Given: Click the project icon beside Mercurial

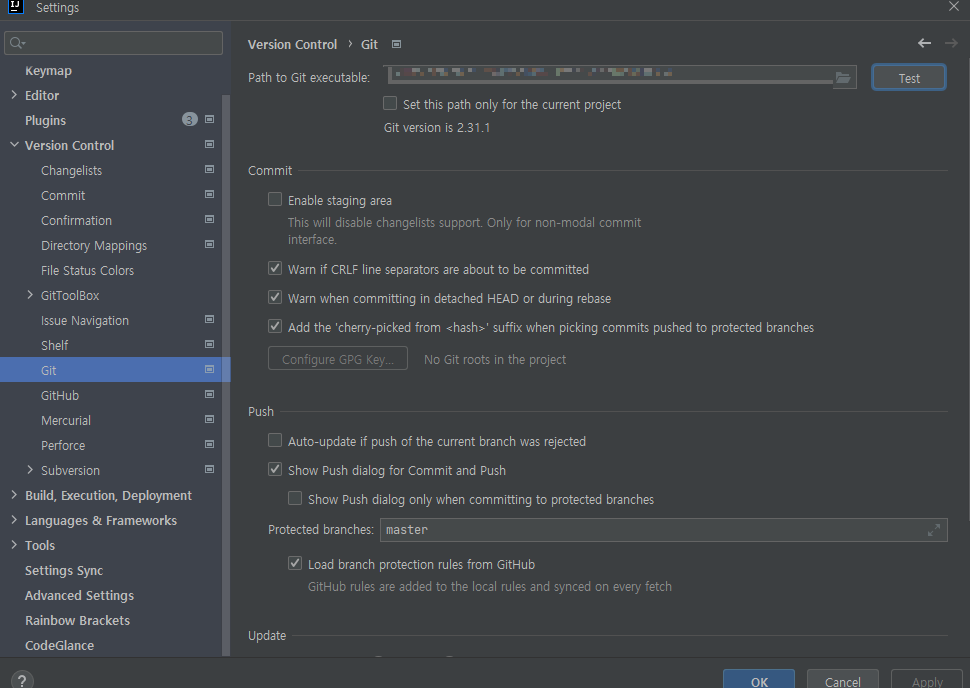Looking at the screenshot, I should (x=210, y=419).
